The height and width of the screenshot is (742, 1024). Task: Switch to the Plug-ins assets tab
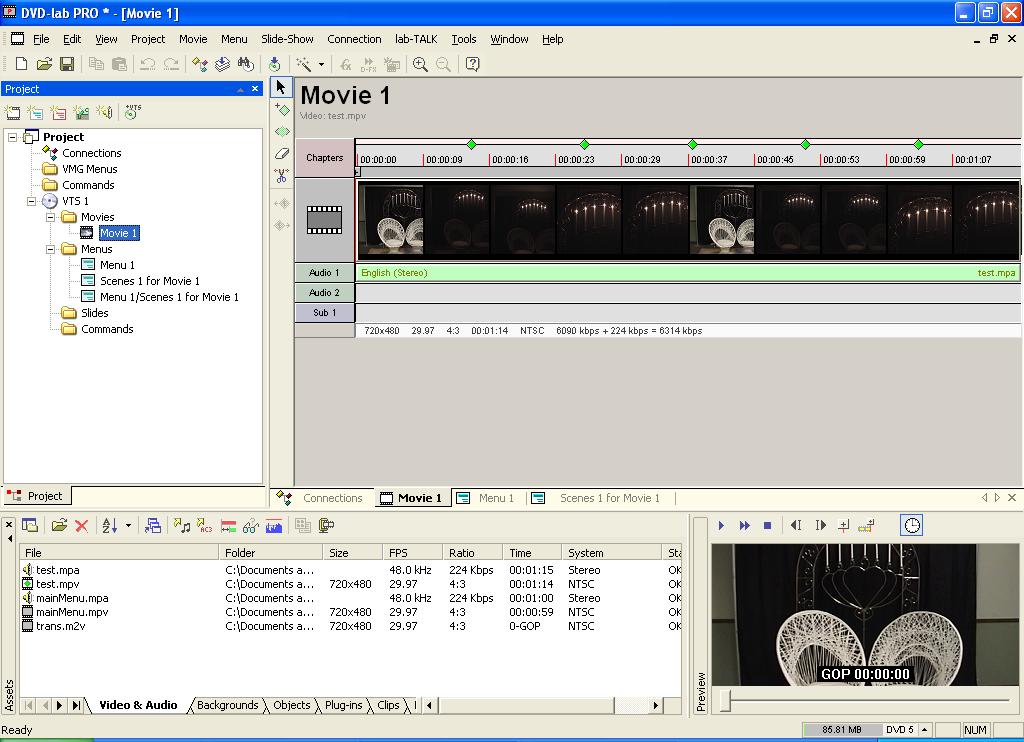tap(344, 705)
